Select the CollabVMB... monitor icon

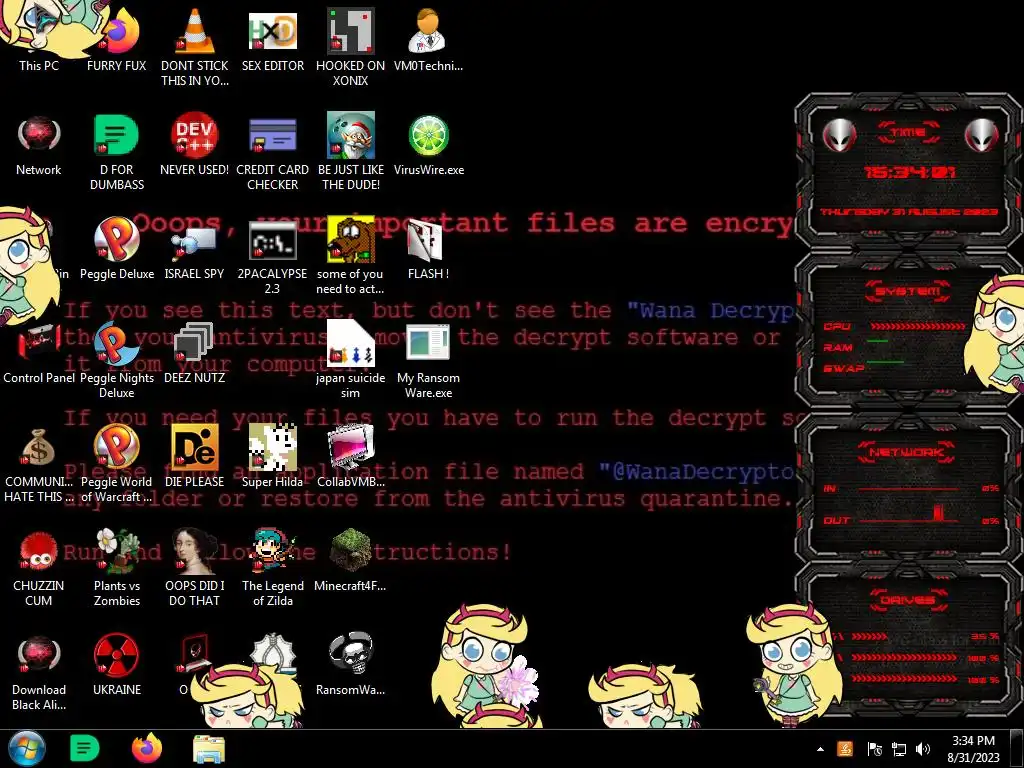[351, 456]
